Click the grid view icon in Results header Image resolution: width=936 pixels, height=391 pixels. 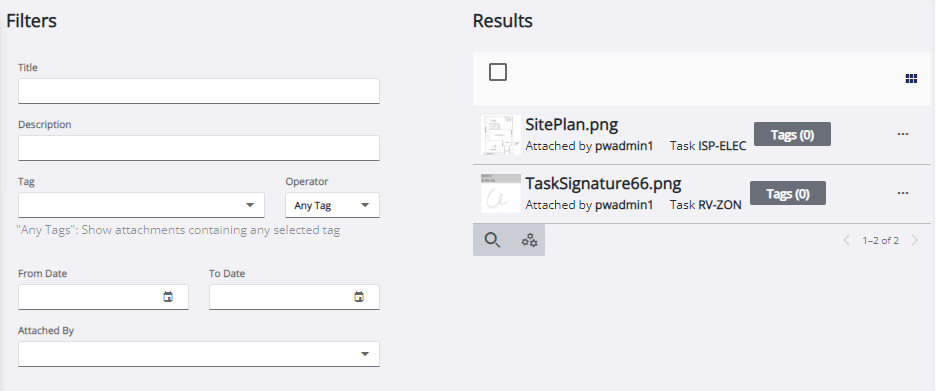(x=911, y=79)
